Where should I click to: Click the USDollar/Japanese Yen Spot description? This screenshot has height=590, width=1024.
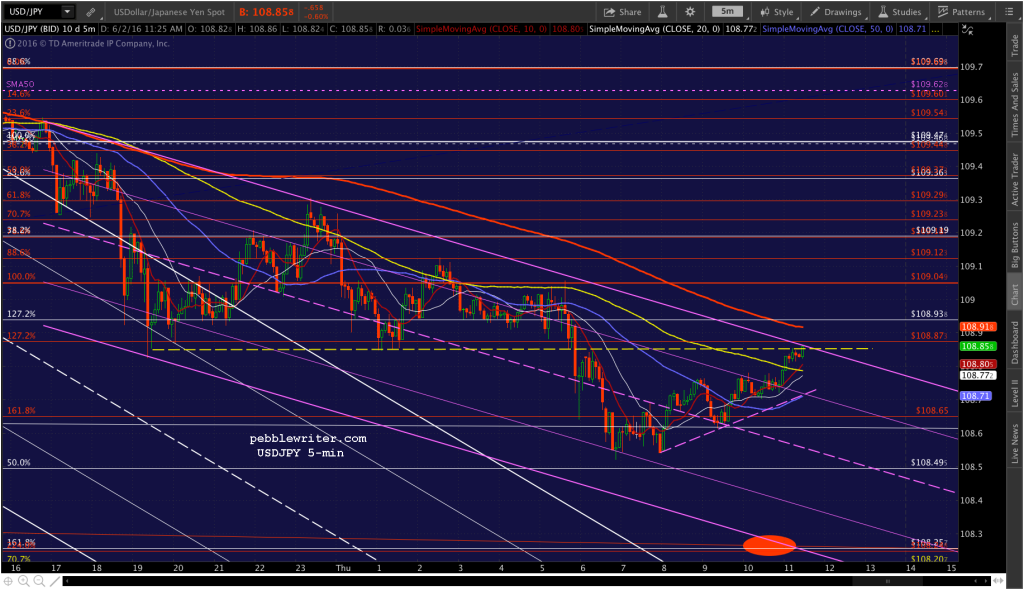pyautogui.click(x=169, y=12)
